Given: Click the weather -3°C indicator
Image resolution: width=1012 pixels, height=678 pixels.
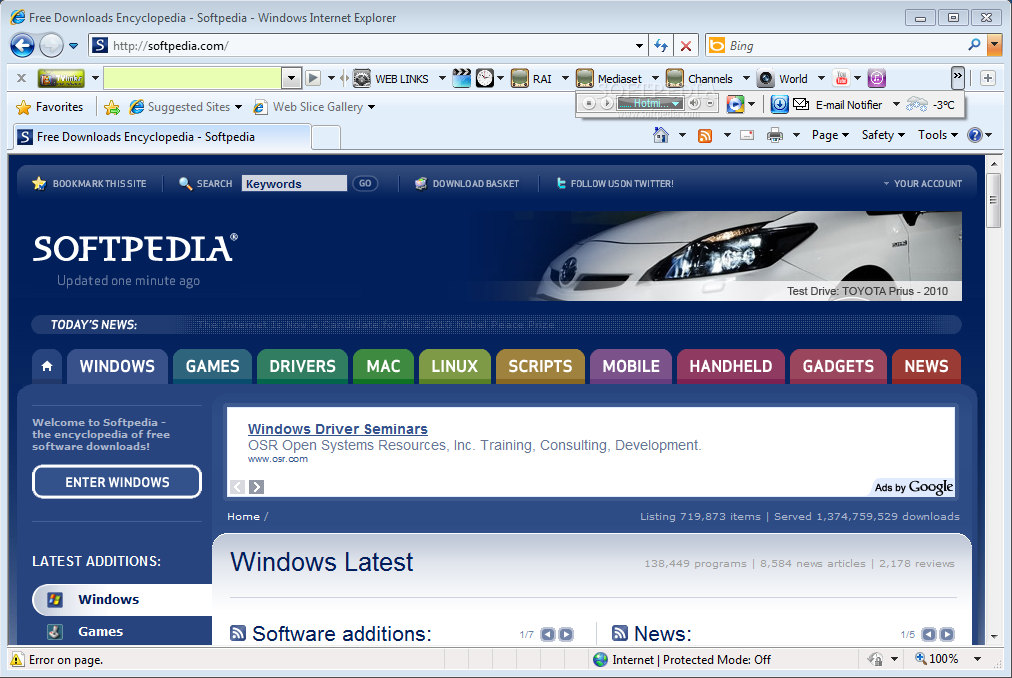Looking at the screenshot, I should coord(930,105).
